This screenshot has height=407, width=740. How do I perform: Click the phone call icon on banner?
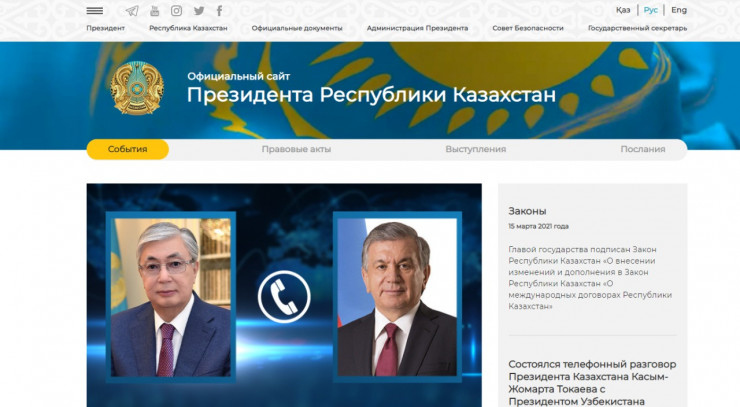[284, 294]
